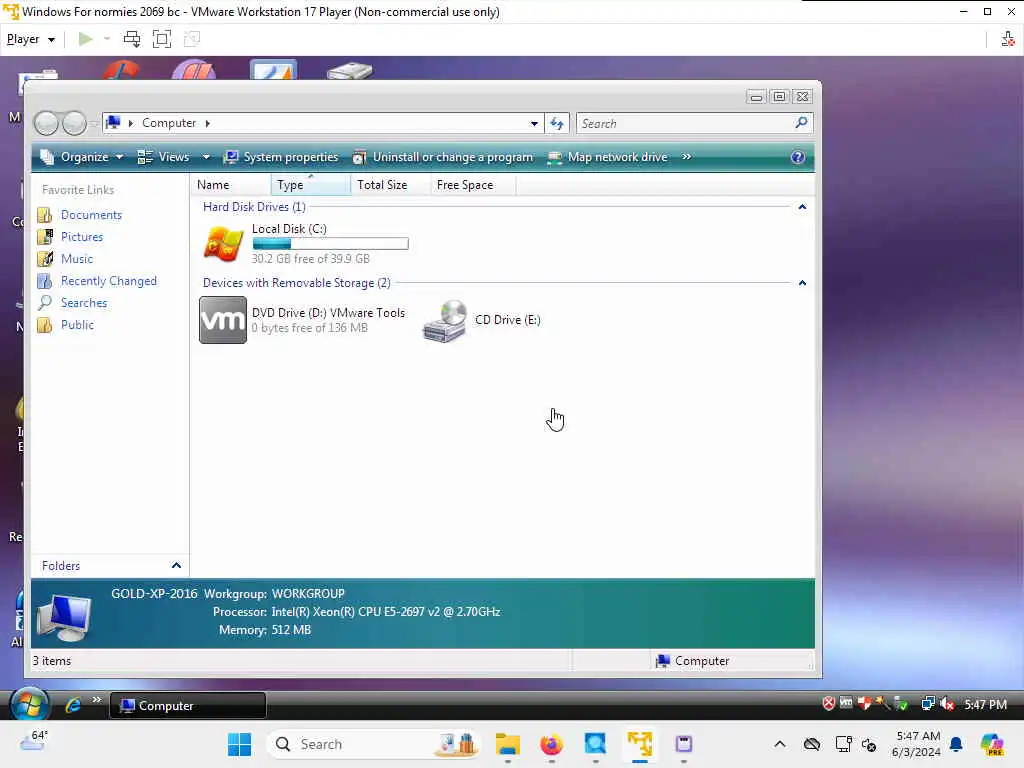The height and width of the screenshot is (768, 1024).
Task: Sort by the Total Size column
Action: point(391,185)
